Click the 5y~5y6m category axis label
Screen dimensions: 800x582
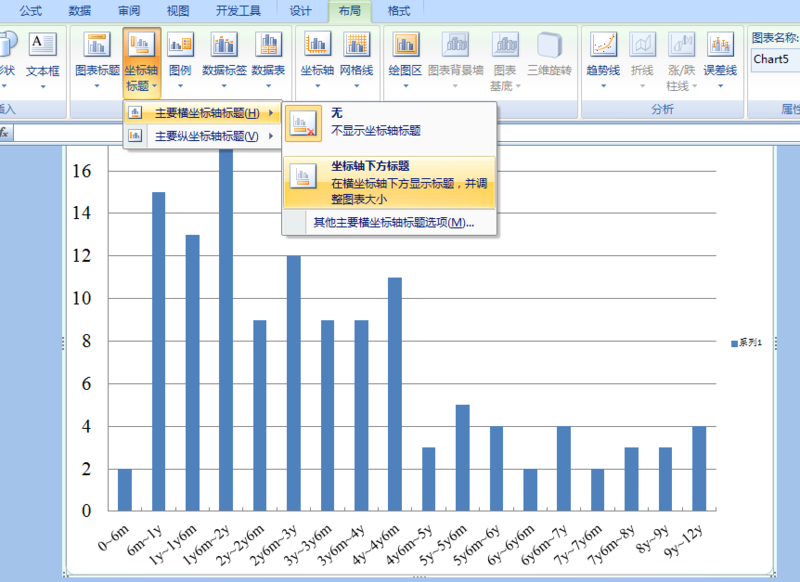(443, 545)
